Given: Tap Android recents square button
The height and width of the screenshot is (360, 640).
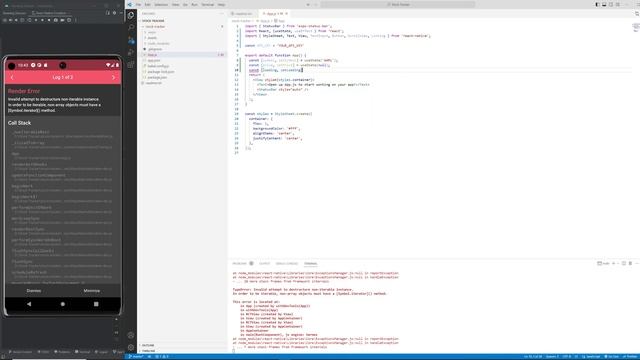Looking at the screenshot, I should pyautogui.click(x=96, y=304).
